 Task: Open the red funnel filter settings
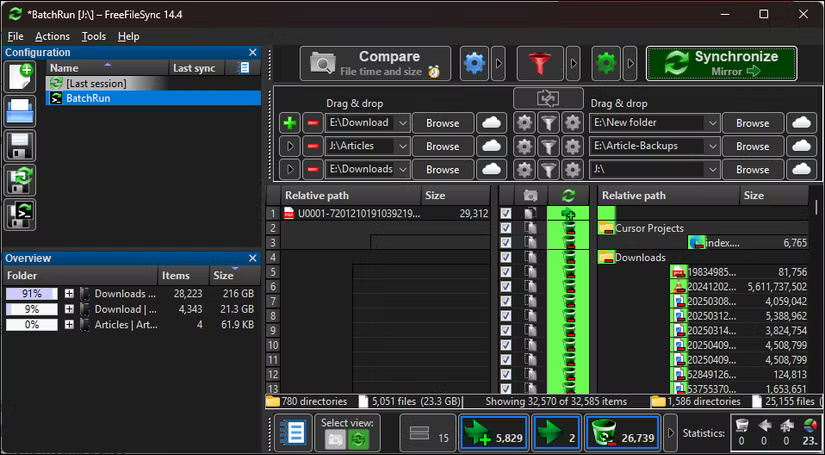pyautogui.click(x=540, y=64)
